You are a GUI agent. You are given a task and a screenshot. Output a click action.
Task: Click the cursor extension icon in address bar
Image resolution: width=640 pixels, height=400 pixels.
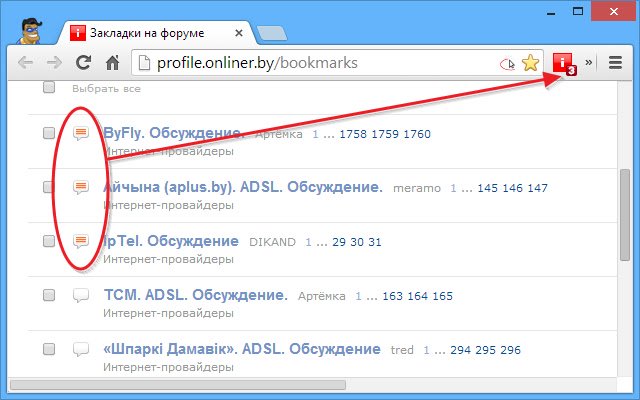tap(507, 64)
